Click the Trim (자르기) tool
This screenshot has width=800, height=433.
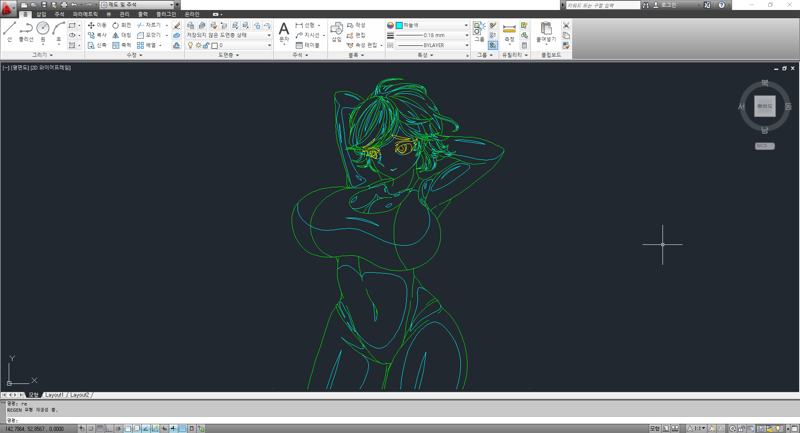[x=148, y=25]
